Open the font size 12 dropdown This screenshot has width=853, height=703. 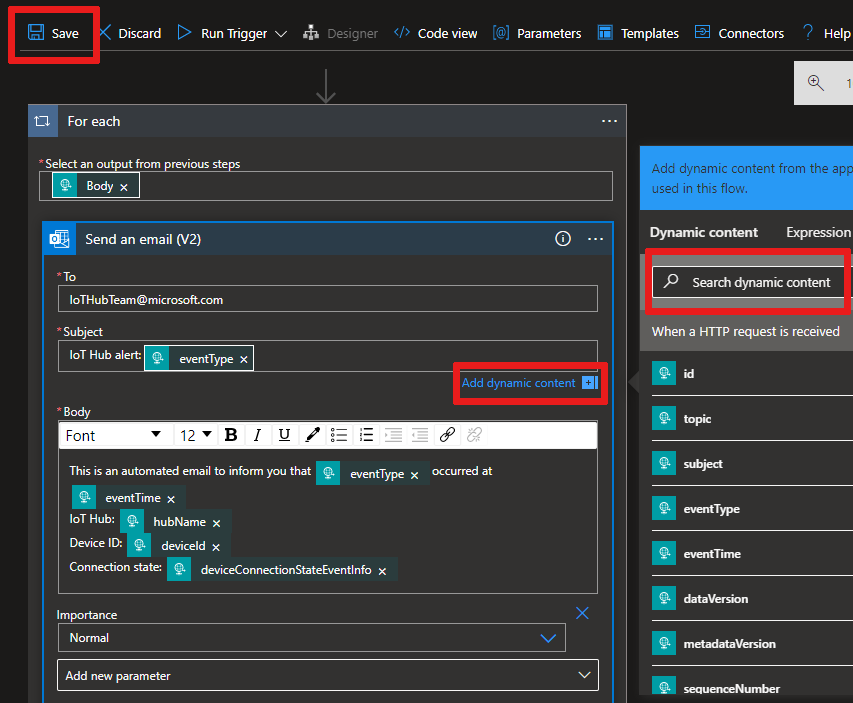196,435
